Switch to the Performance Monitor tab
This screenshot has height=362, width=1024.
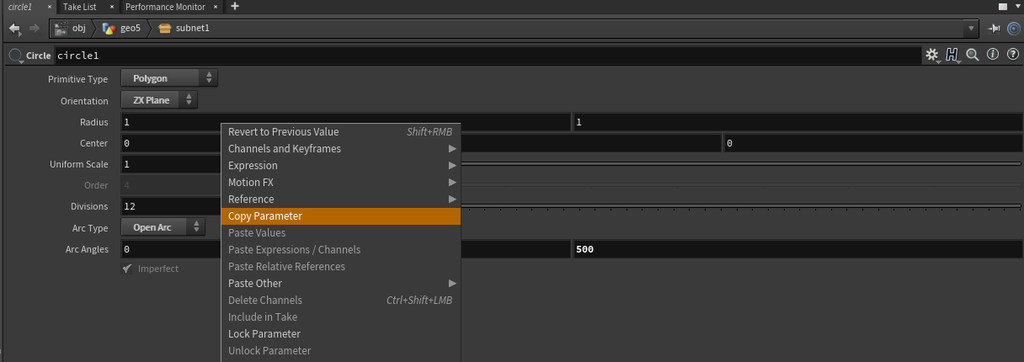coord(165,7)
